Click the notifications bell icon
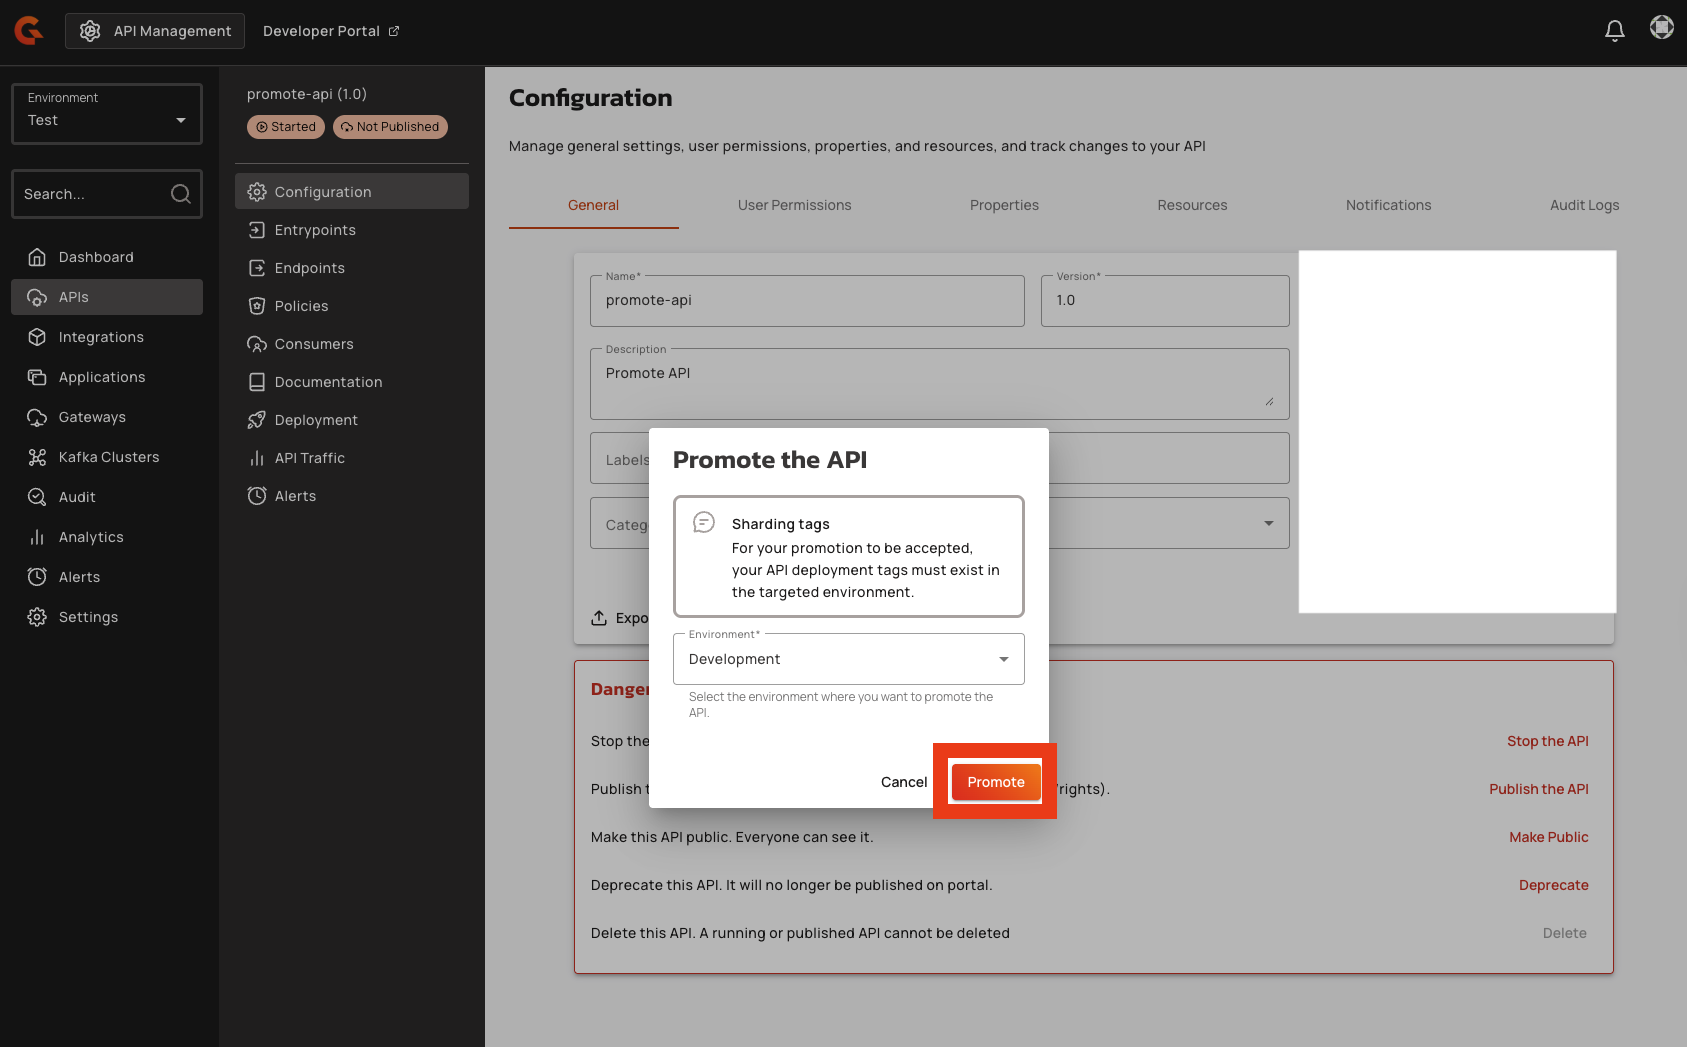The width and height of the screenshot is (1687, 1047). (1614, 31)
